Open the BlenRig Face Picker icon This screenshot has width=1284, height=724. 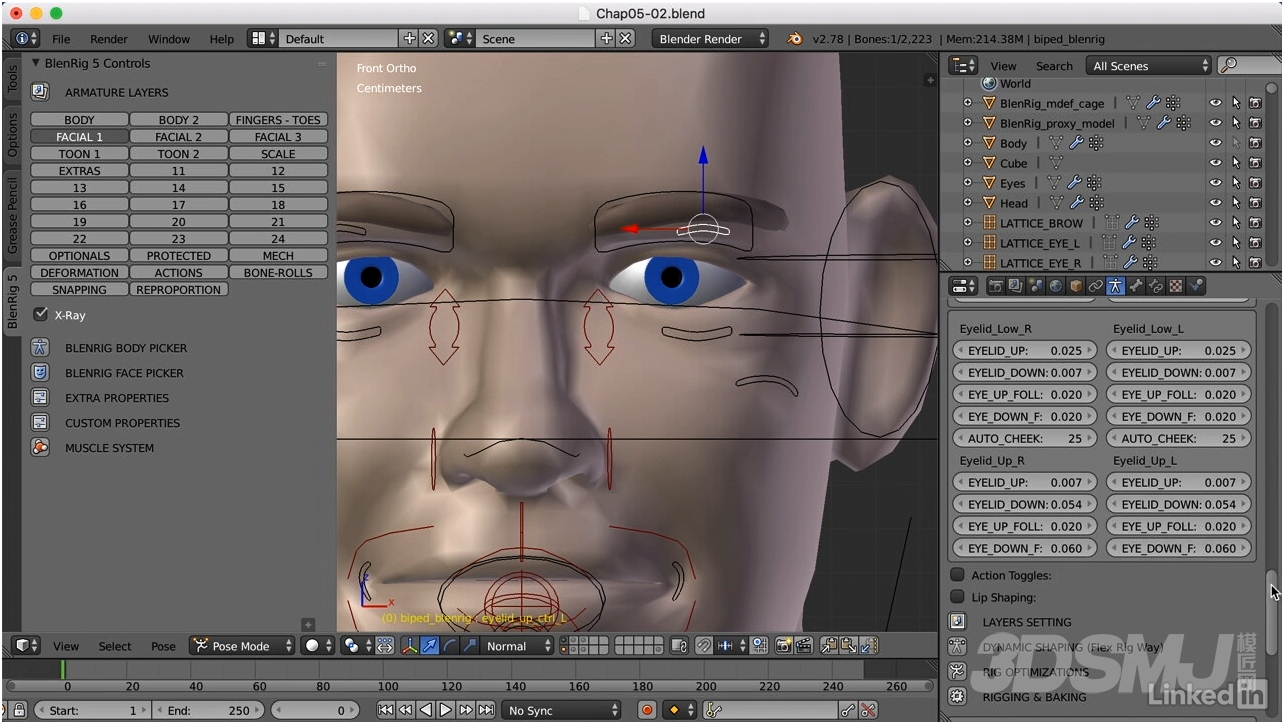click(40, 373)
